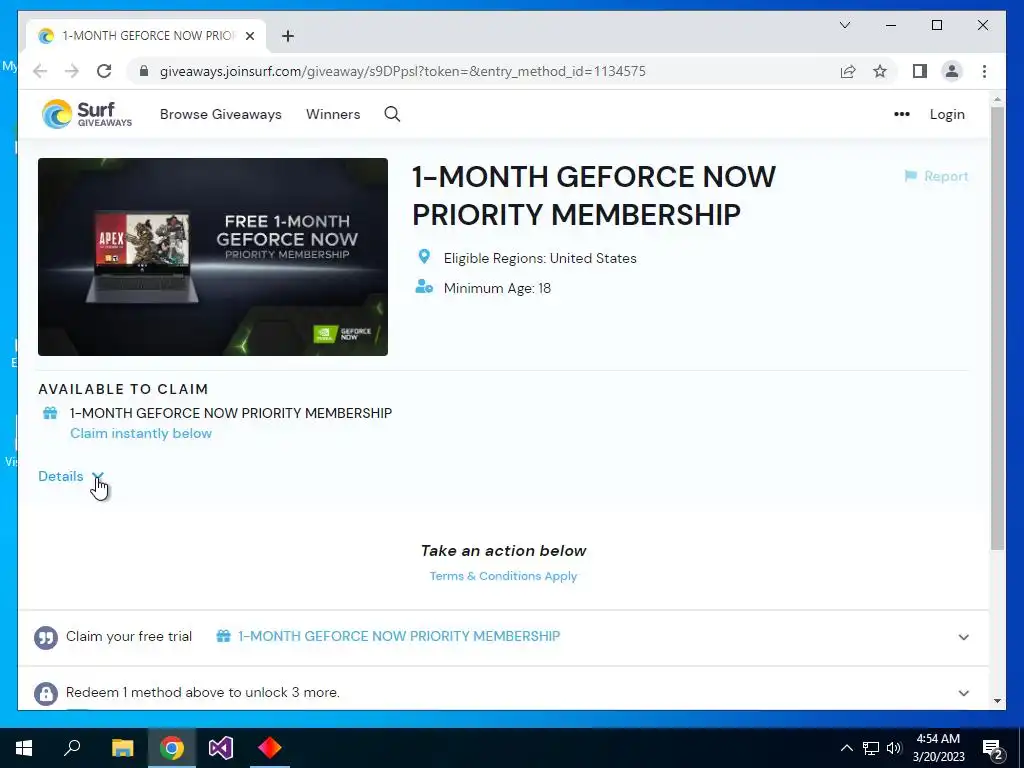Open Visual Studio from the taskbar
The width and height of the screenshot is (1024, 768).
pyautogui.click(x=221, y=748)
